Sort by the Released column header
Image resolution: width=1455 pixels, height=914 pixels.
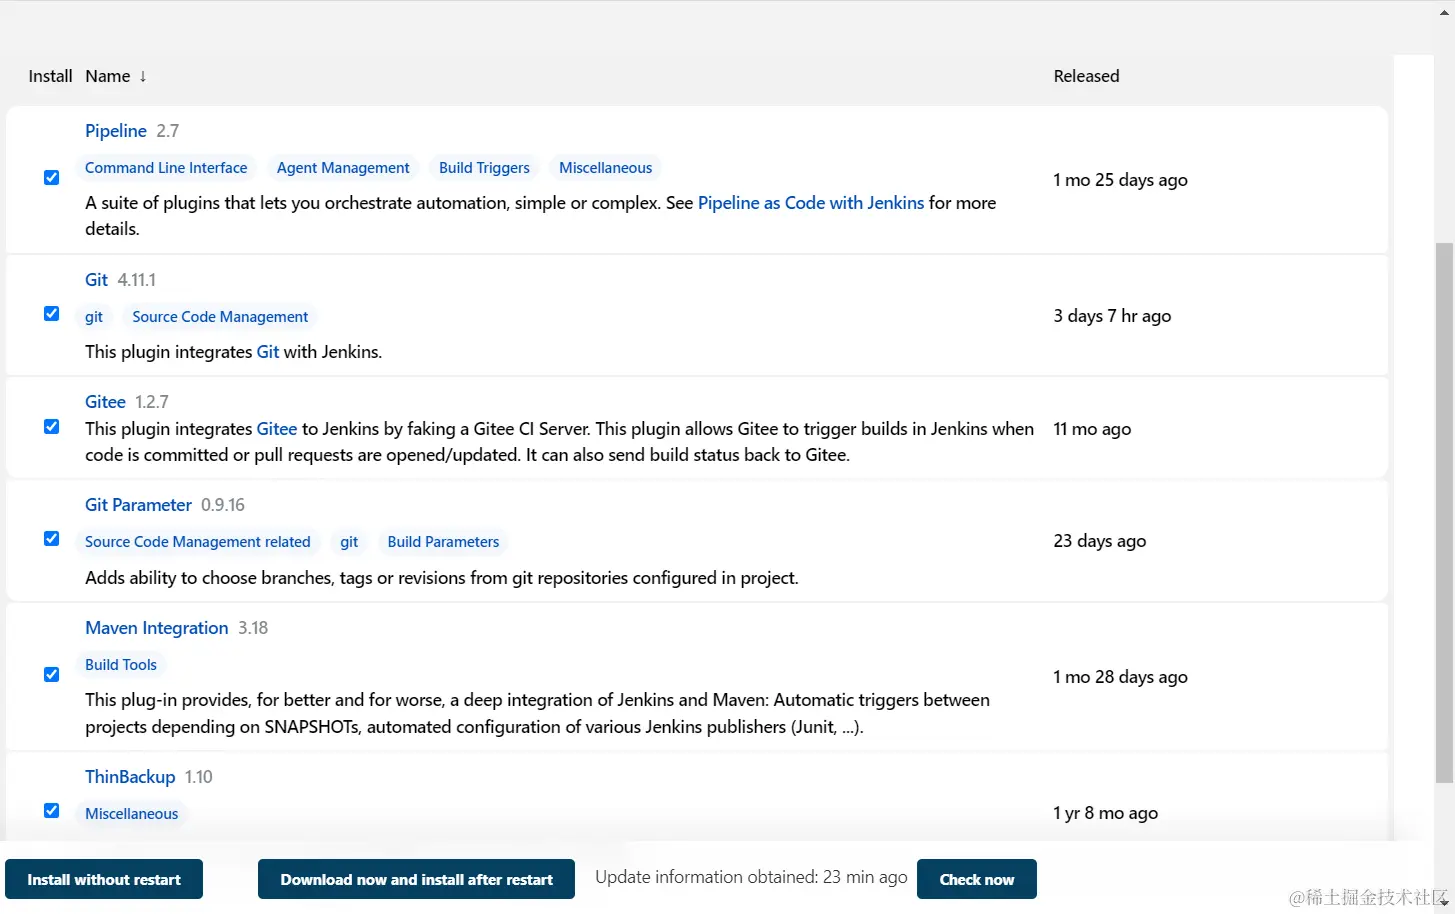tap(1086, 76)
